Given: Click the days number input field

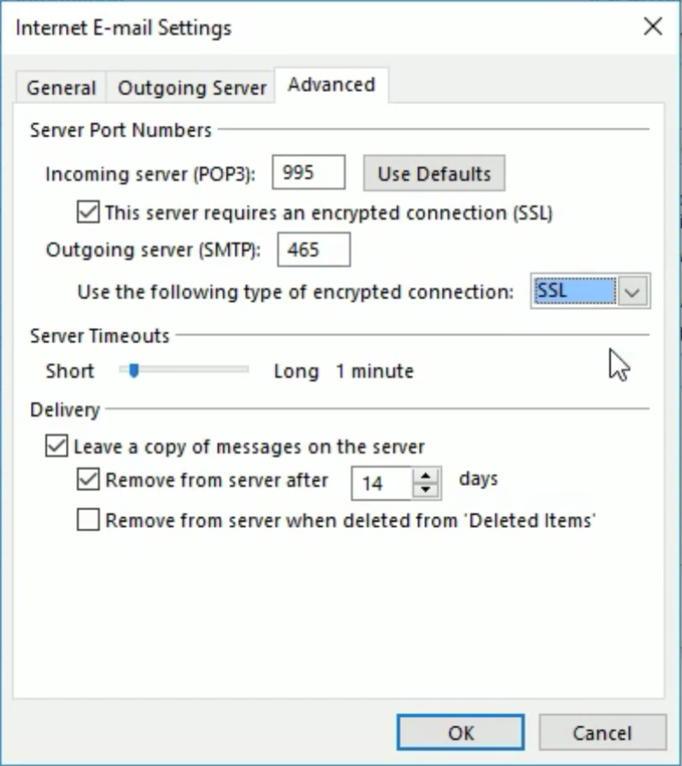Looking at the screenshot, I should [x=382, y=484].
